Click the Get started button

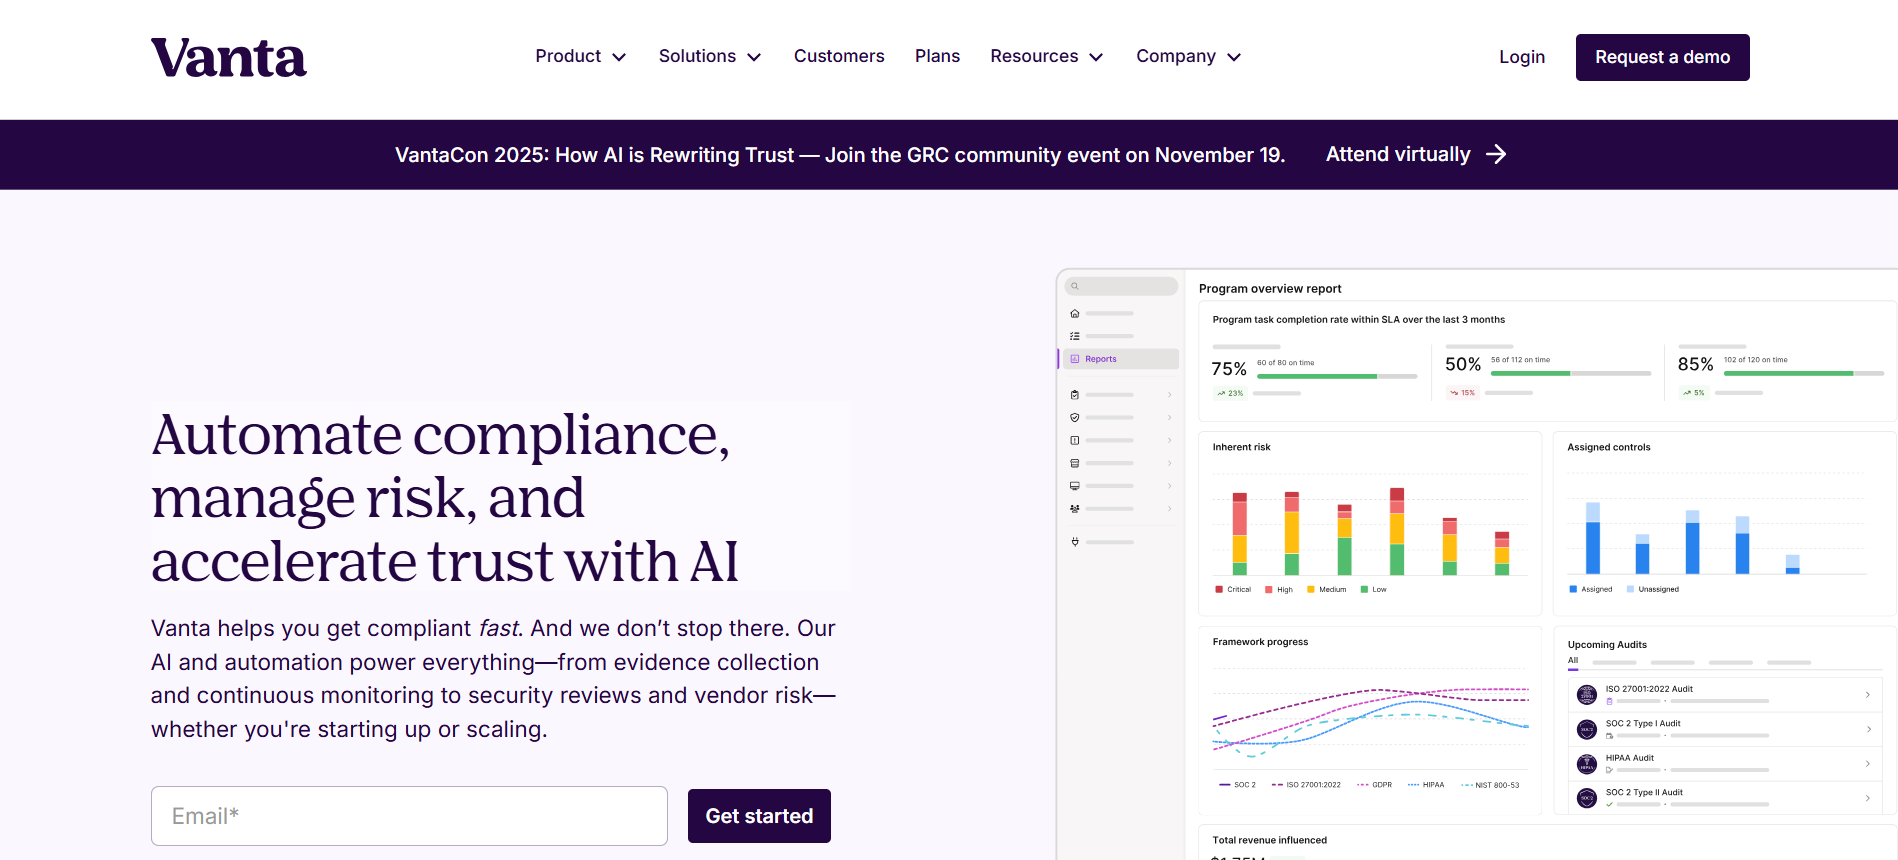click(759, 816)
